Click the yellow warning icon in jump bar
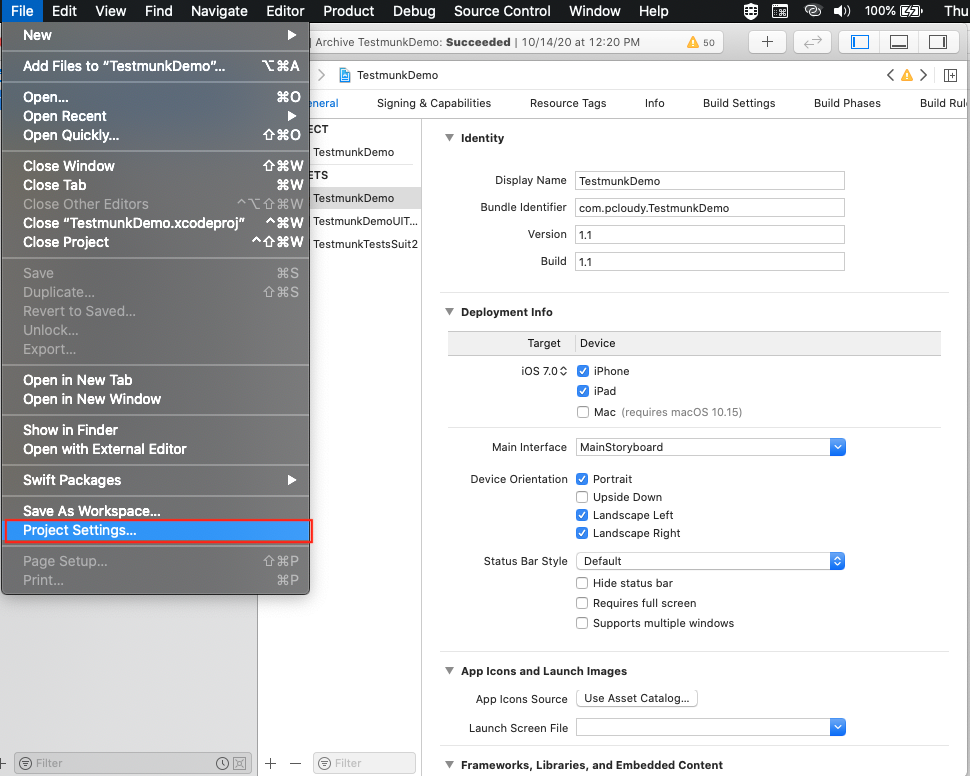The image size is (970, 776). 907,75
